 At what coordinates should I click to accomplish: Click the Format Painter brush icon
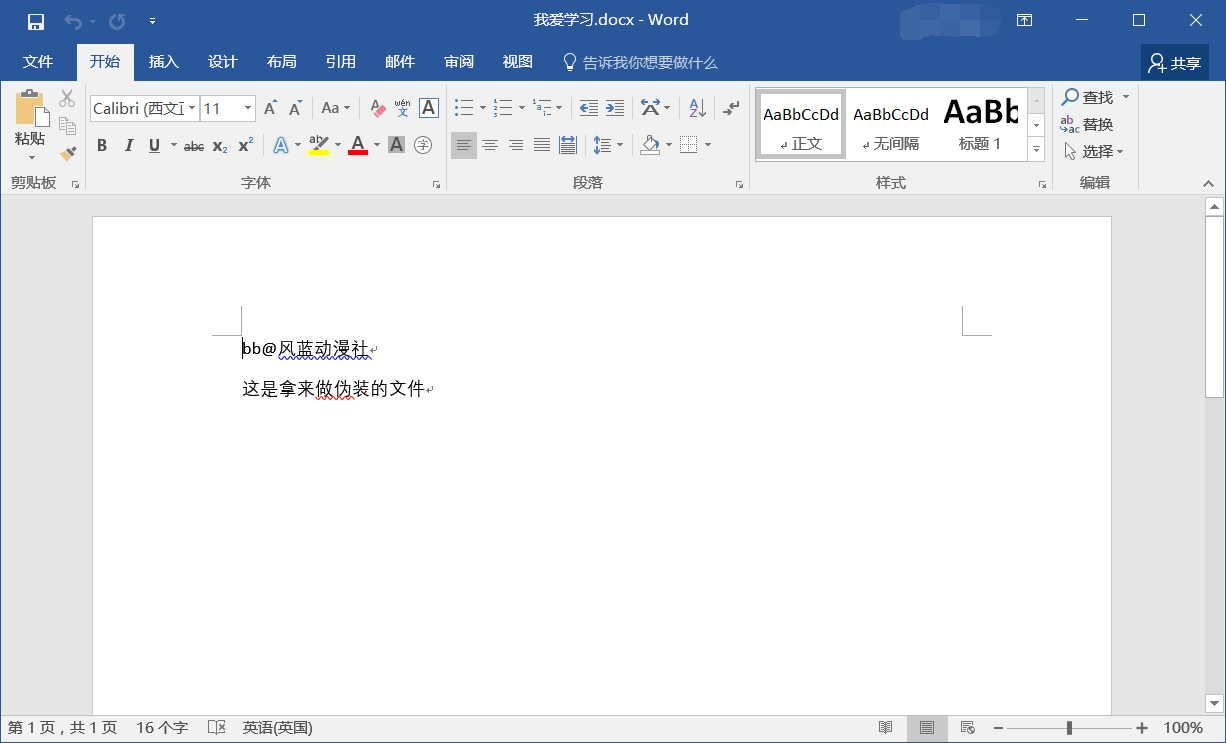[x=68, y=154]
